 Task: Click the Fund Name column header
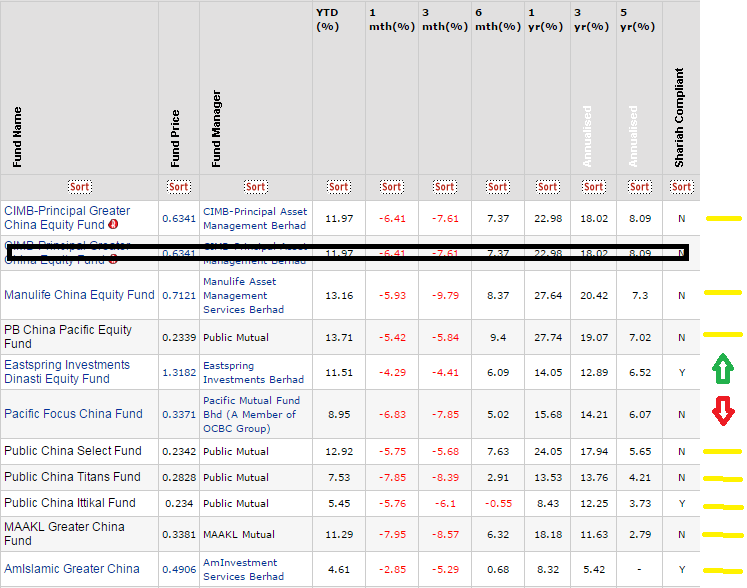pyautogui.click(x=17, y=137)
